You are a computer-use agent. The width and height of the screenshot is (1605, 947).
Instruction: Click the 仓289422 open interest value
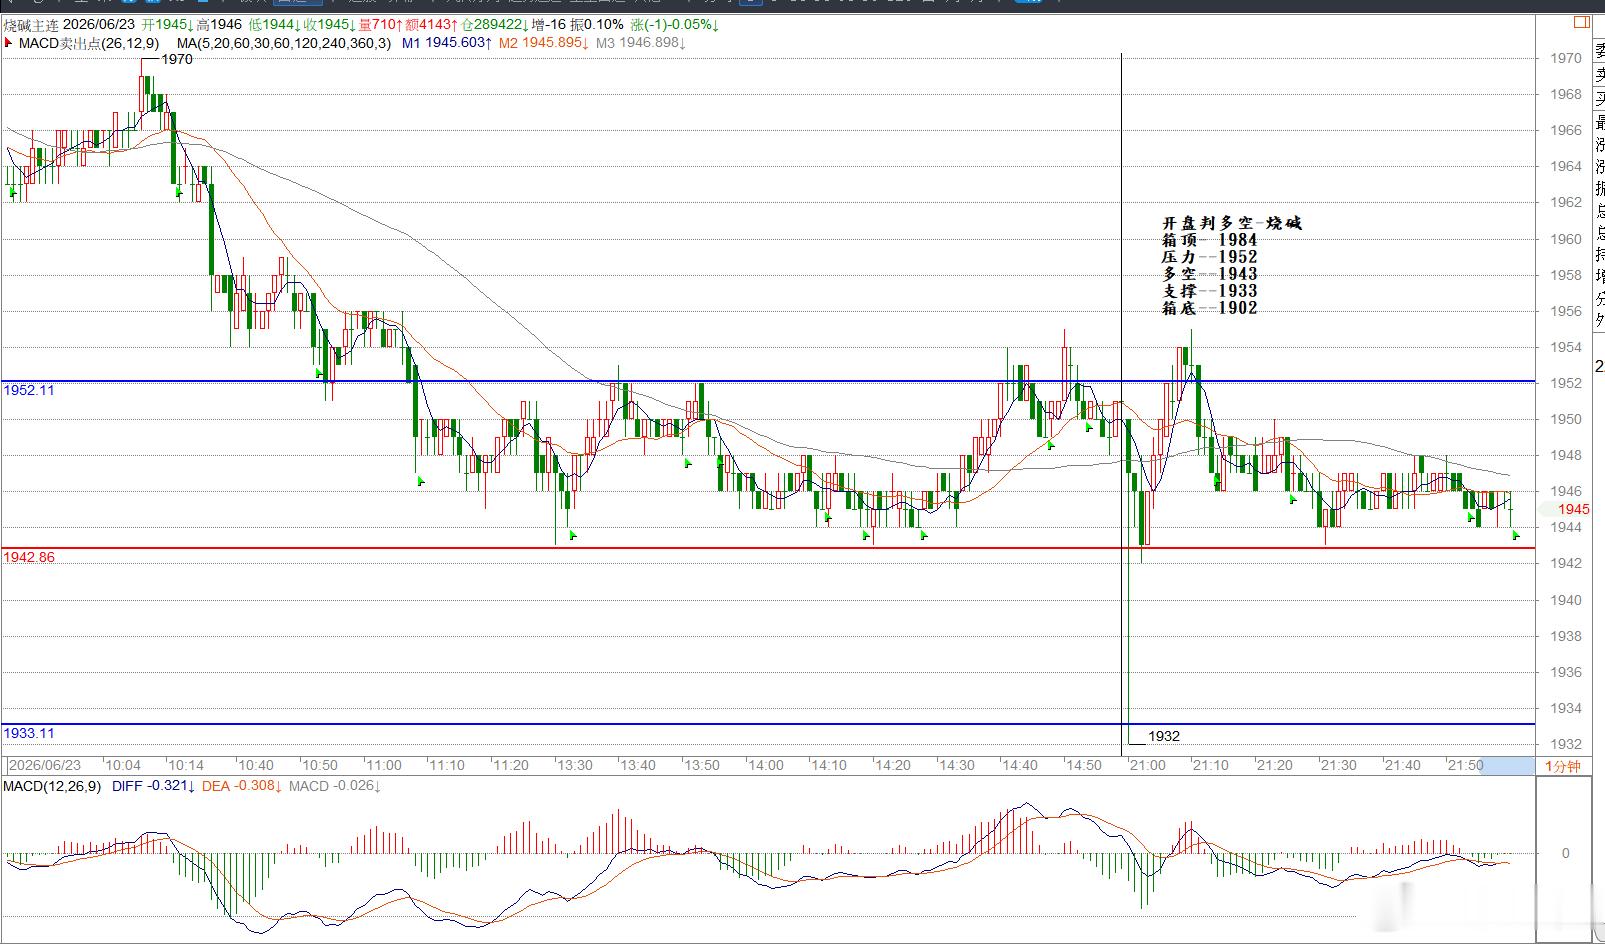pyautogui.click(x=494, y=24)
